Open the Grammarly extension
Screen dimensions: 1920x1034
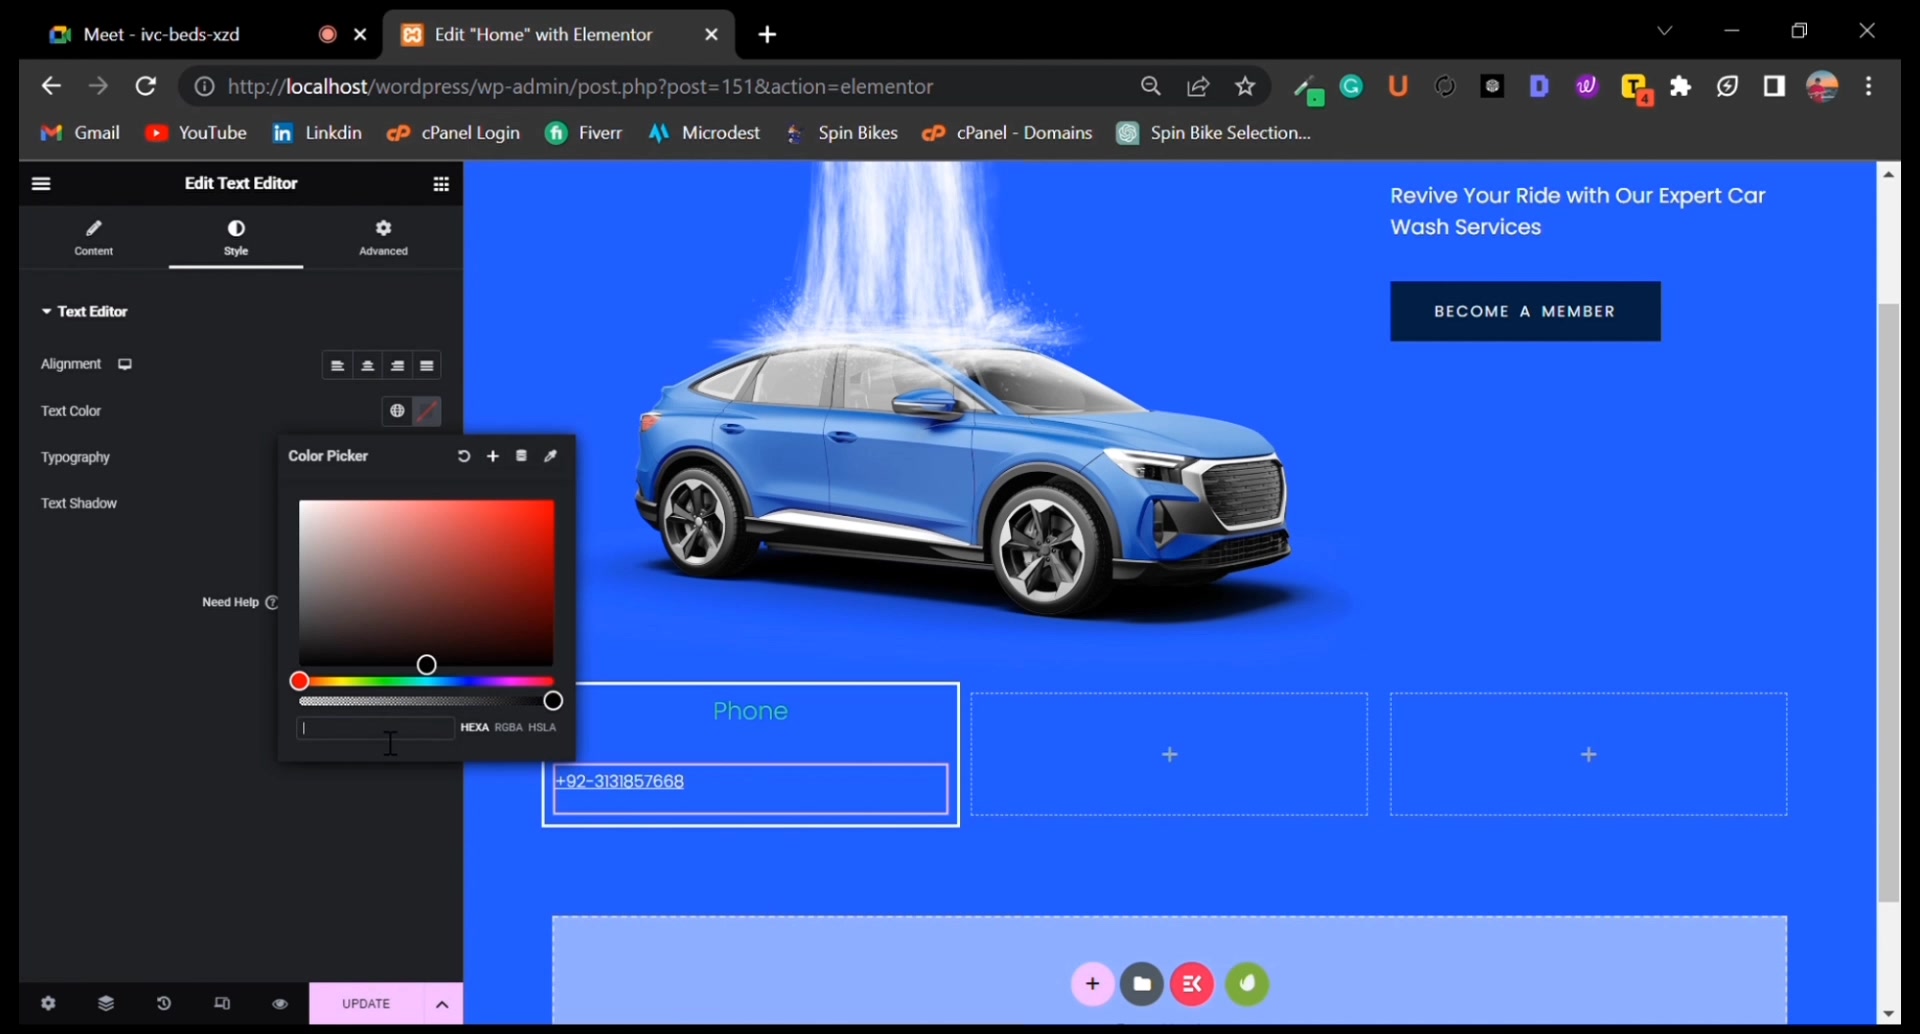[1352, 87]
